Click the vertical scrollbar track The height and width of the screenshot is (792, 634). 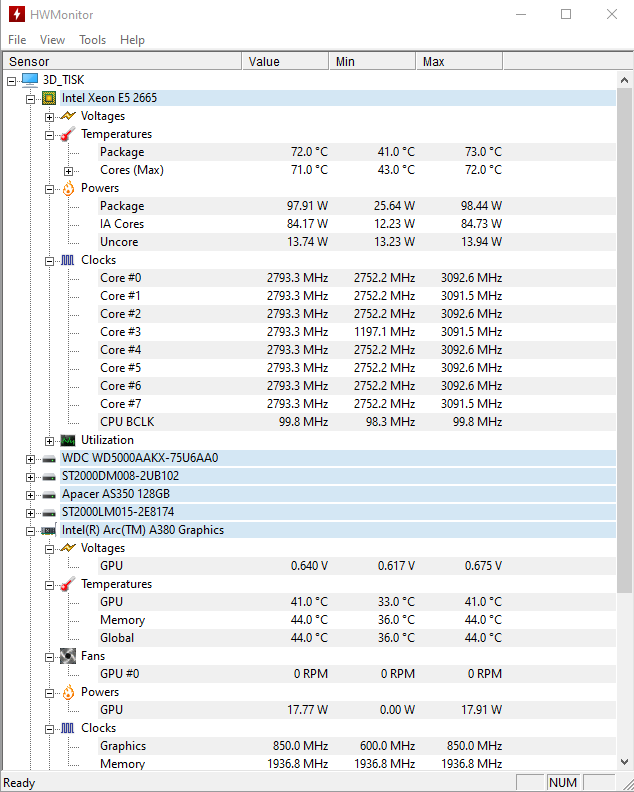tap(625, 500)
